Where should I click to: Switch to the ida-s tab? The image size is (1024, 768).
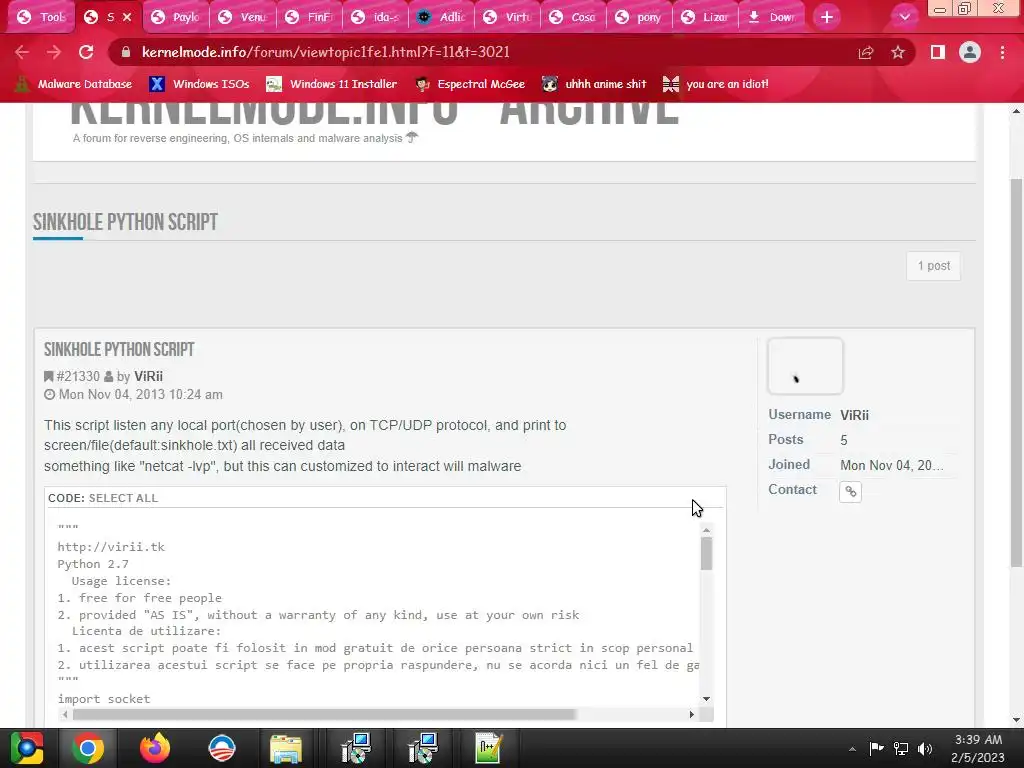pos(376,17)
